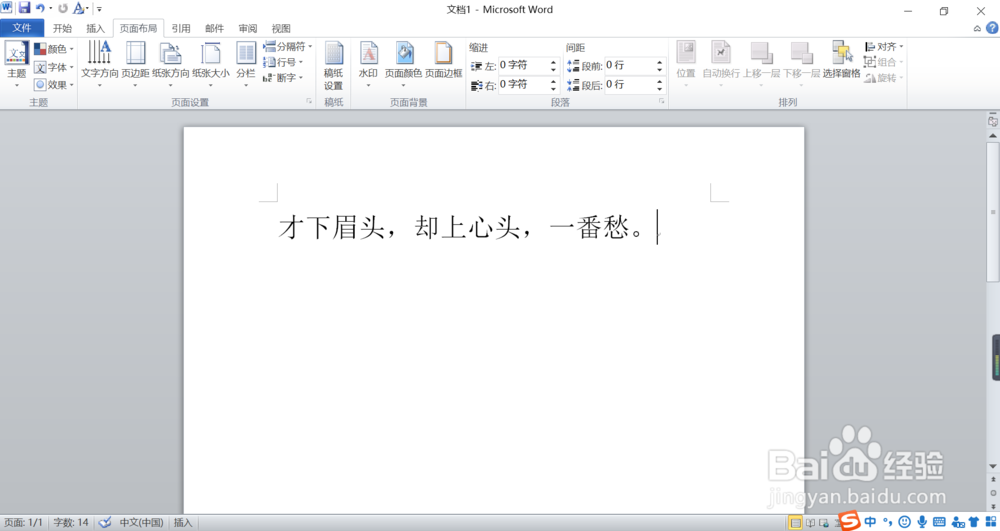Screen dimensions: 1000x531
Task: Click the Sogou input method S logo
Action: pyautogui.click(x=849, y=521)
